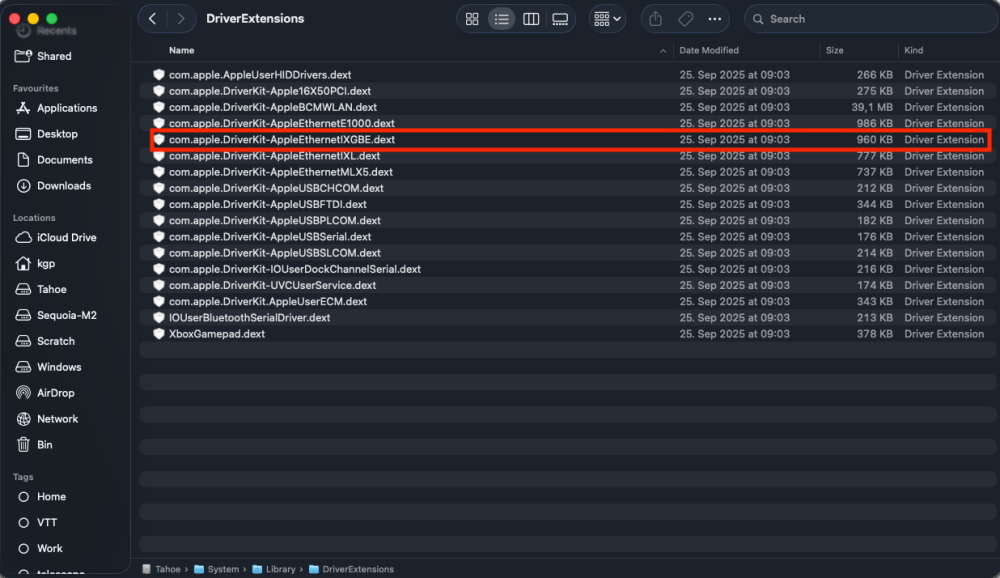Viewport: 1000px width, 578px height.
Task: Select com.apple.DriverKit-AppleEthernetMLX5.dext file
Action: [x=568, y=172]
